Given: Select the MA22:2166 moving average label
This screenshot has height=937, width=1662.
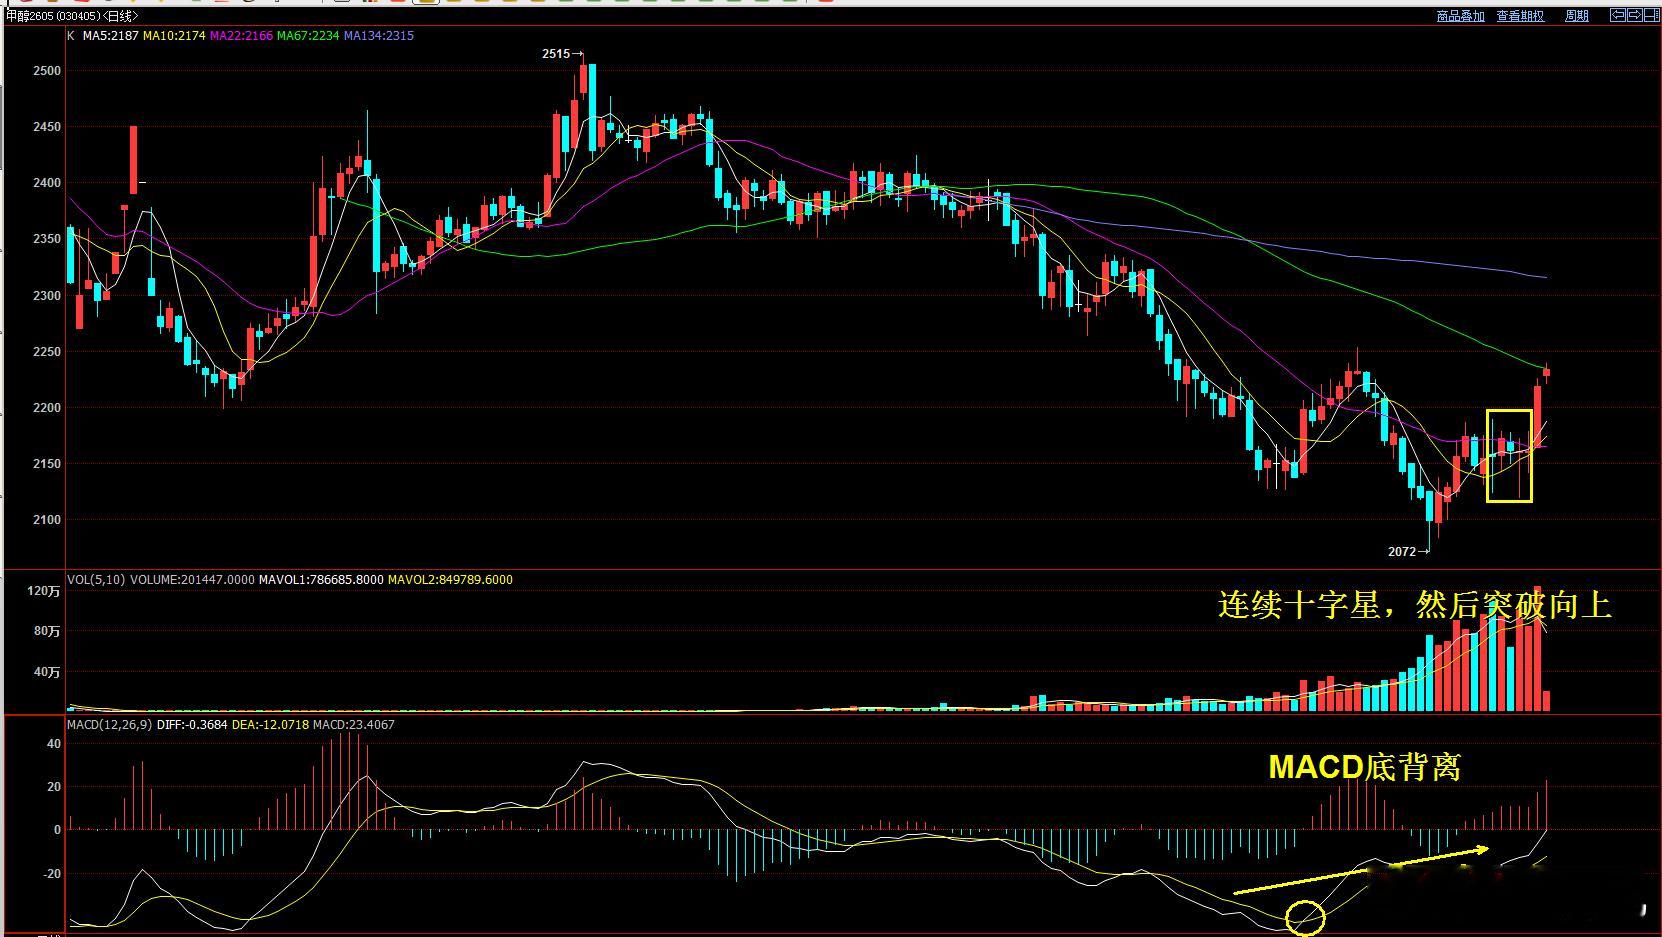Looking at the screenshot, I should pyautogui.click(x=241, y=36).
